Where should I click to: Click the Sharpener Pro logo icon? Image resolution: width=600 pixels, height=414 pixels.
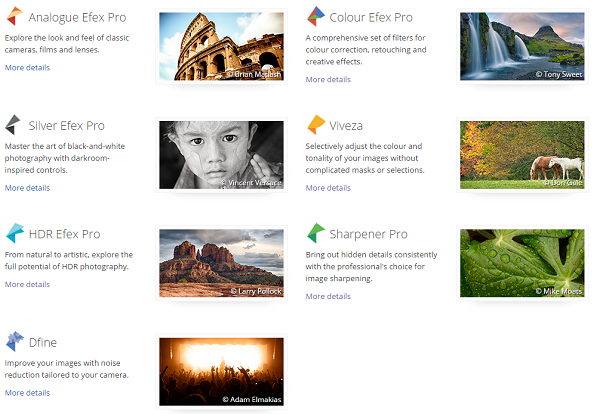click(x=315, y=233)
